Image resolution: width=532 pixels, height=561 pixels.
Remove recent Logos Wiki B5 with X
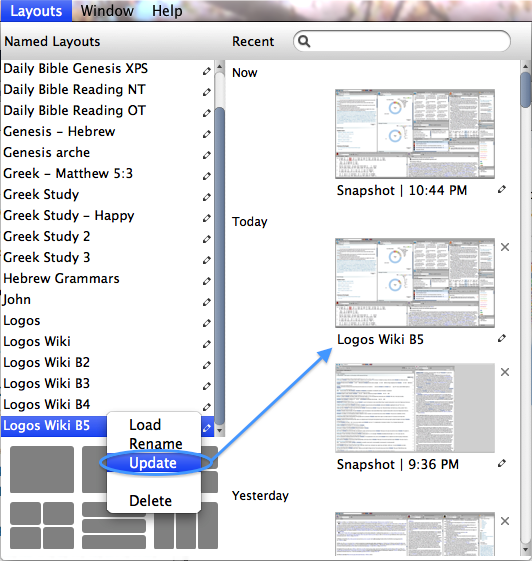[x=505, y=247]
